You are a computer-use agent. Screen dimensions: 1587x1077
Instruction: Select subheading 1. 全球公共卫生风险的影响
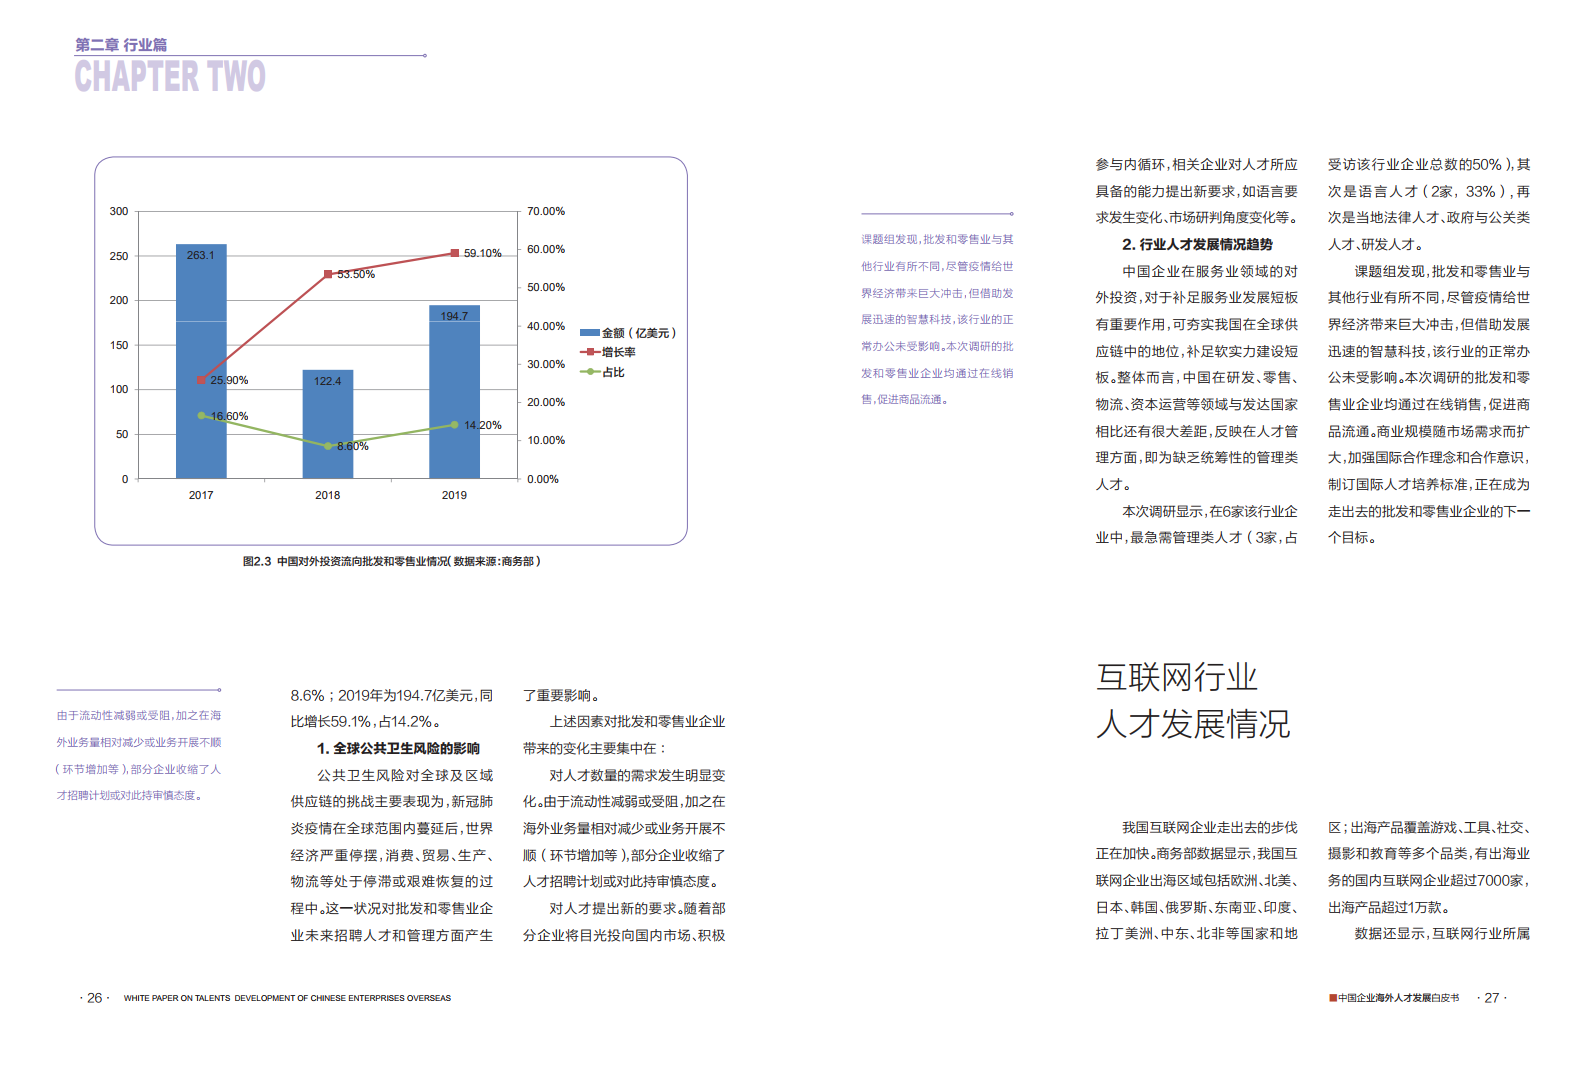point(398,749)
